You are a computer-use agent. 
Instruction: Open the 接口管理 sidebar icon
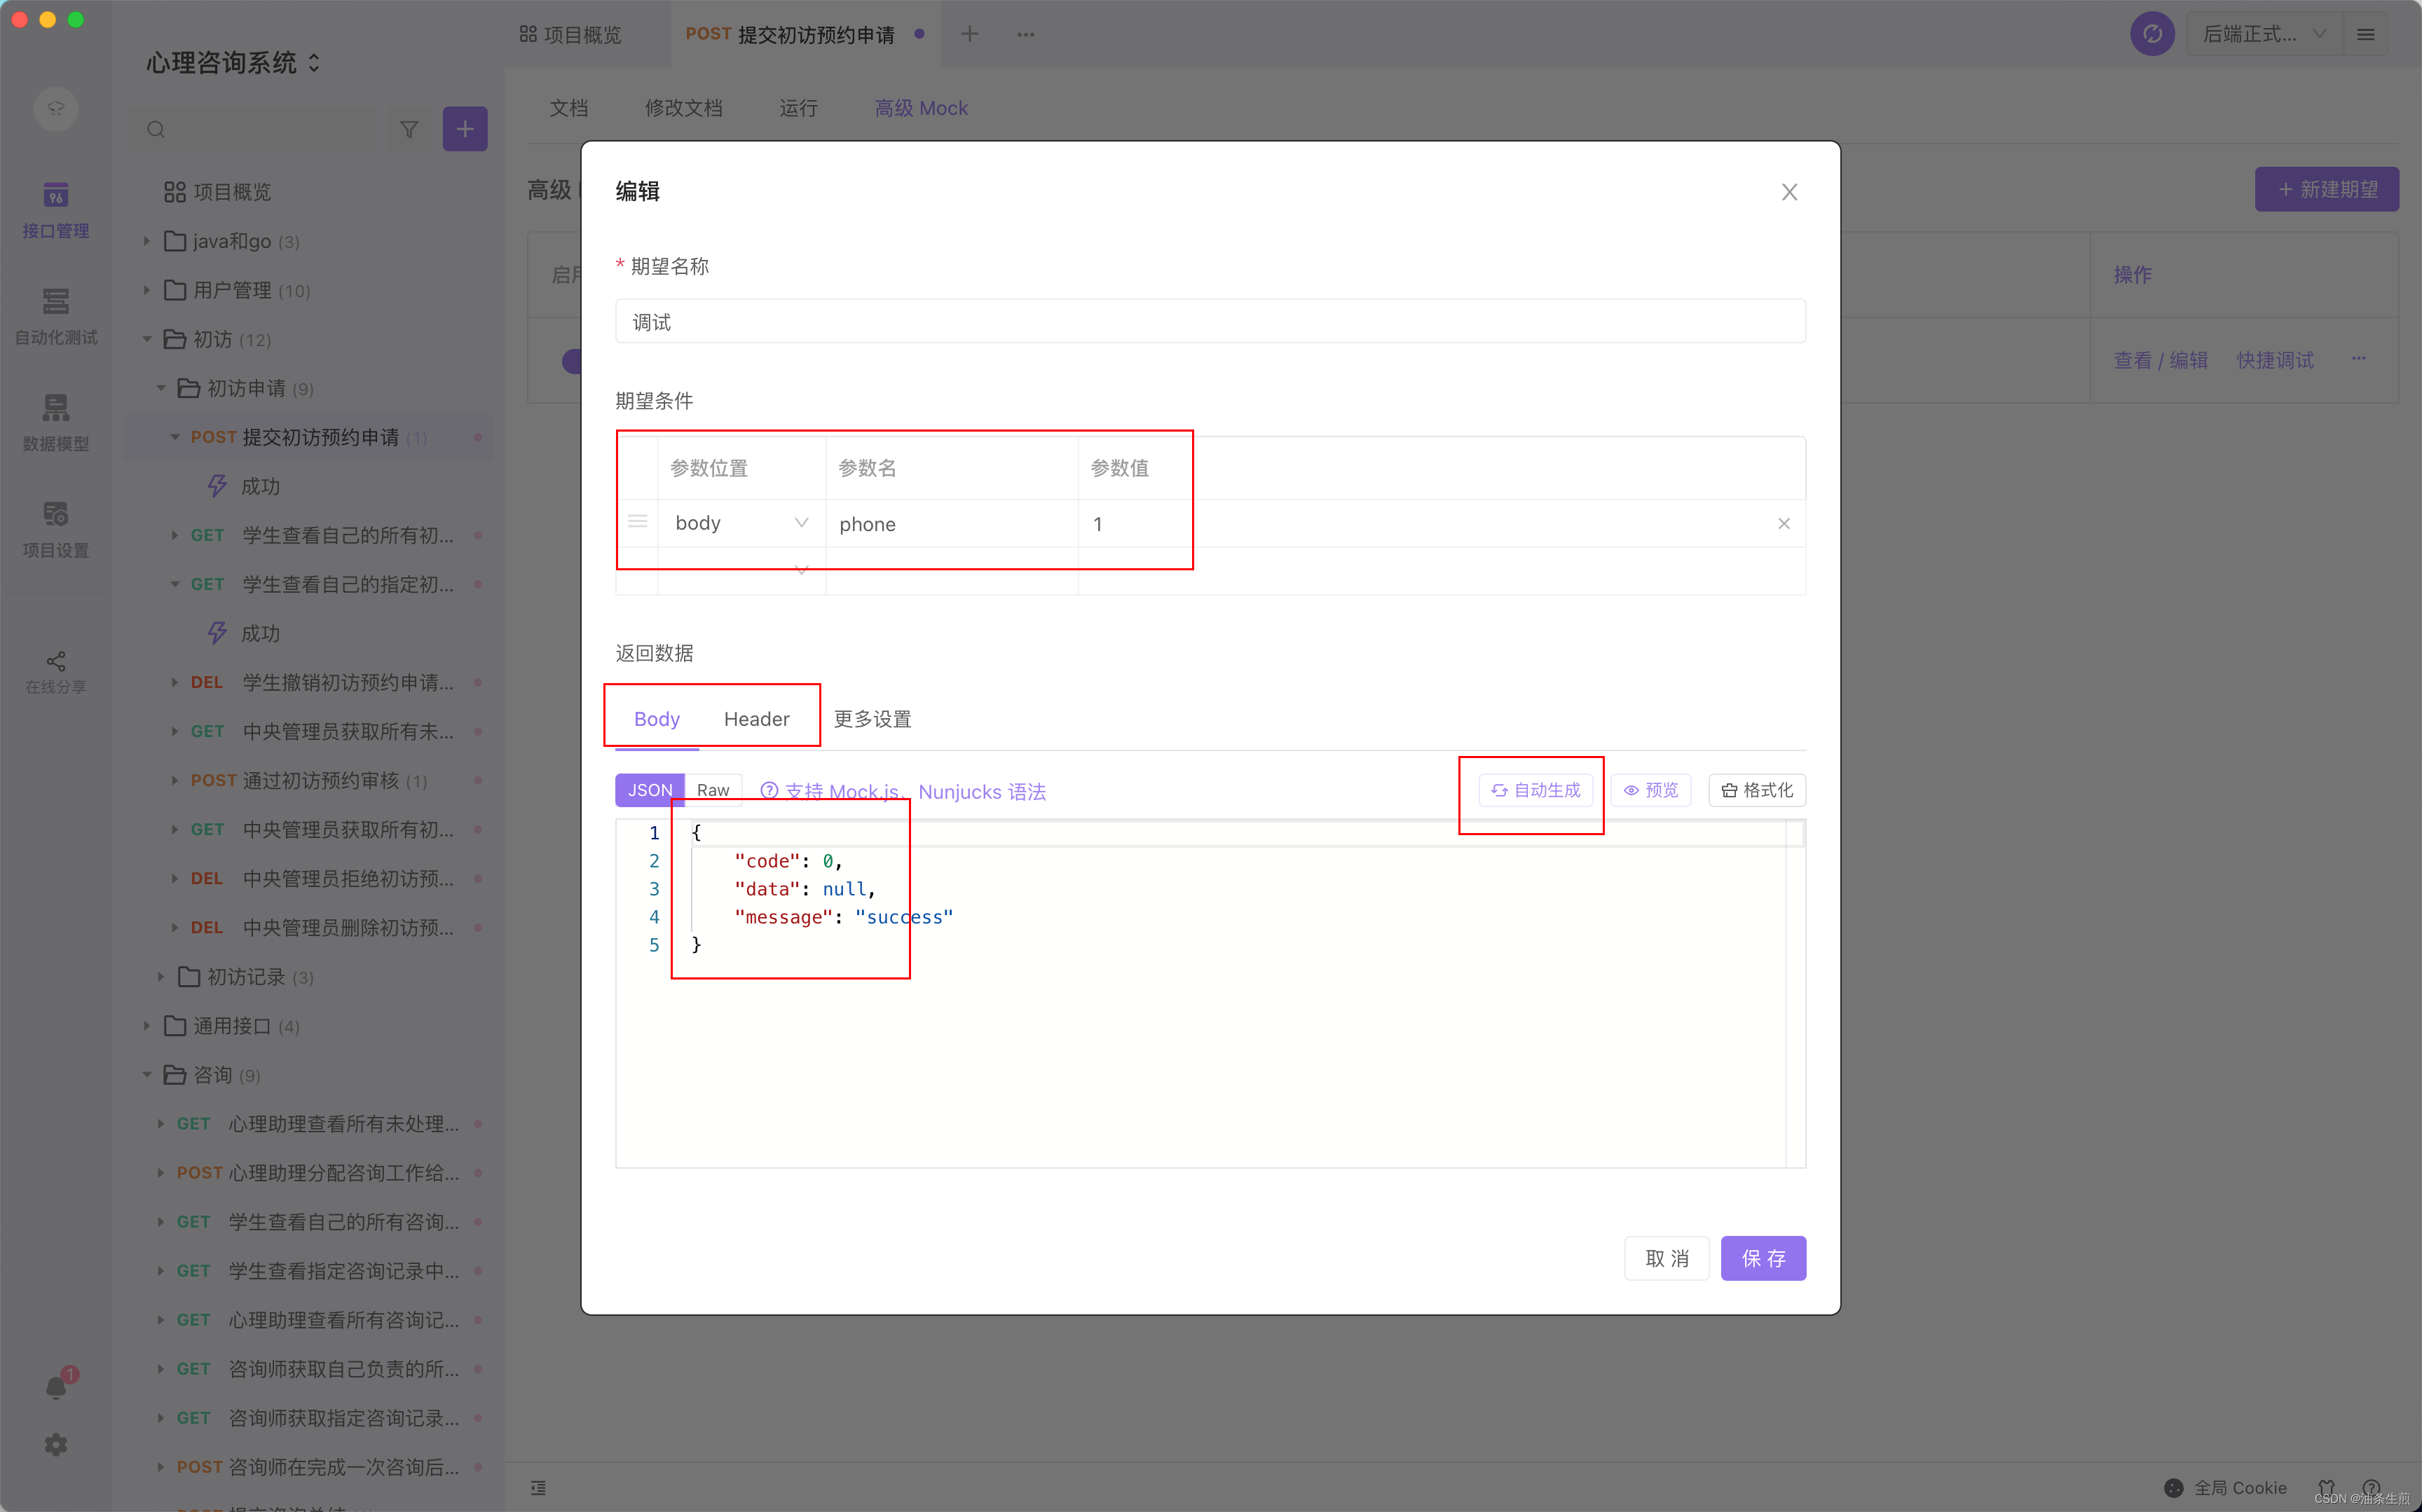click(x=56, y=209)
